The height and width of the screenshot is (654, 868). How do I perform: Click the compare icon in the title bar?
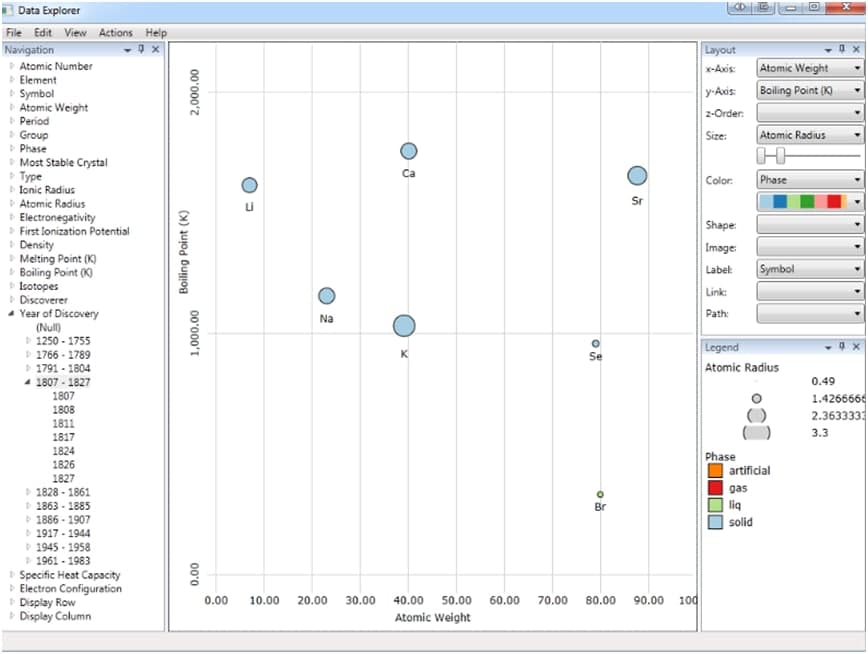point(738,8)
